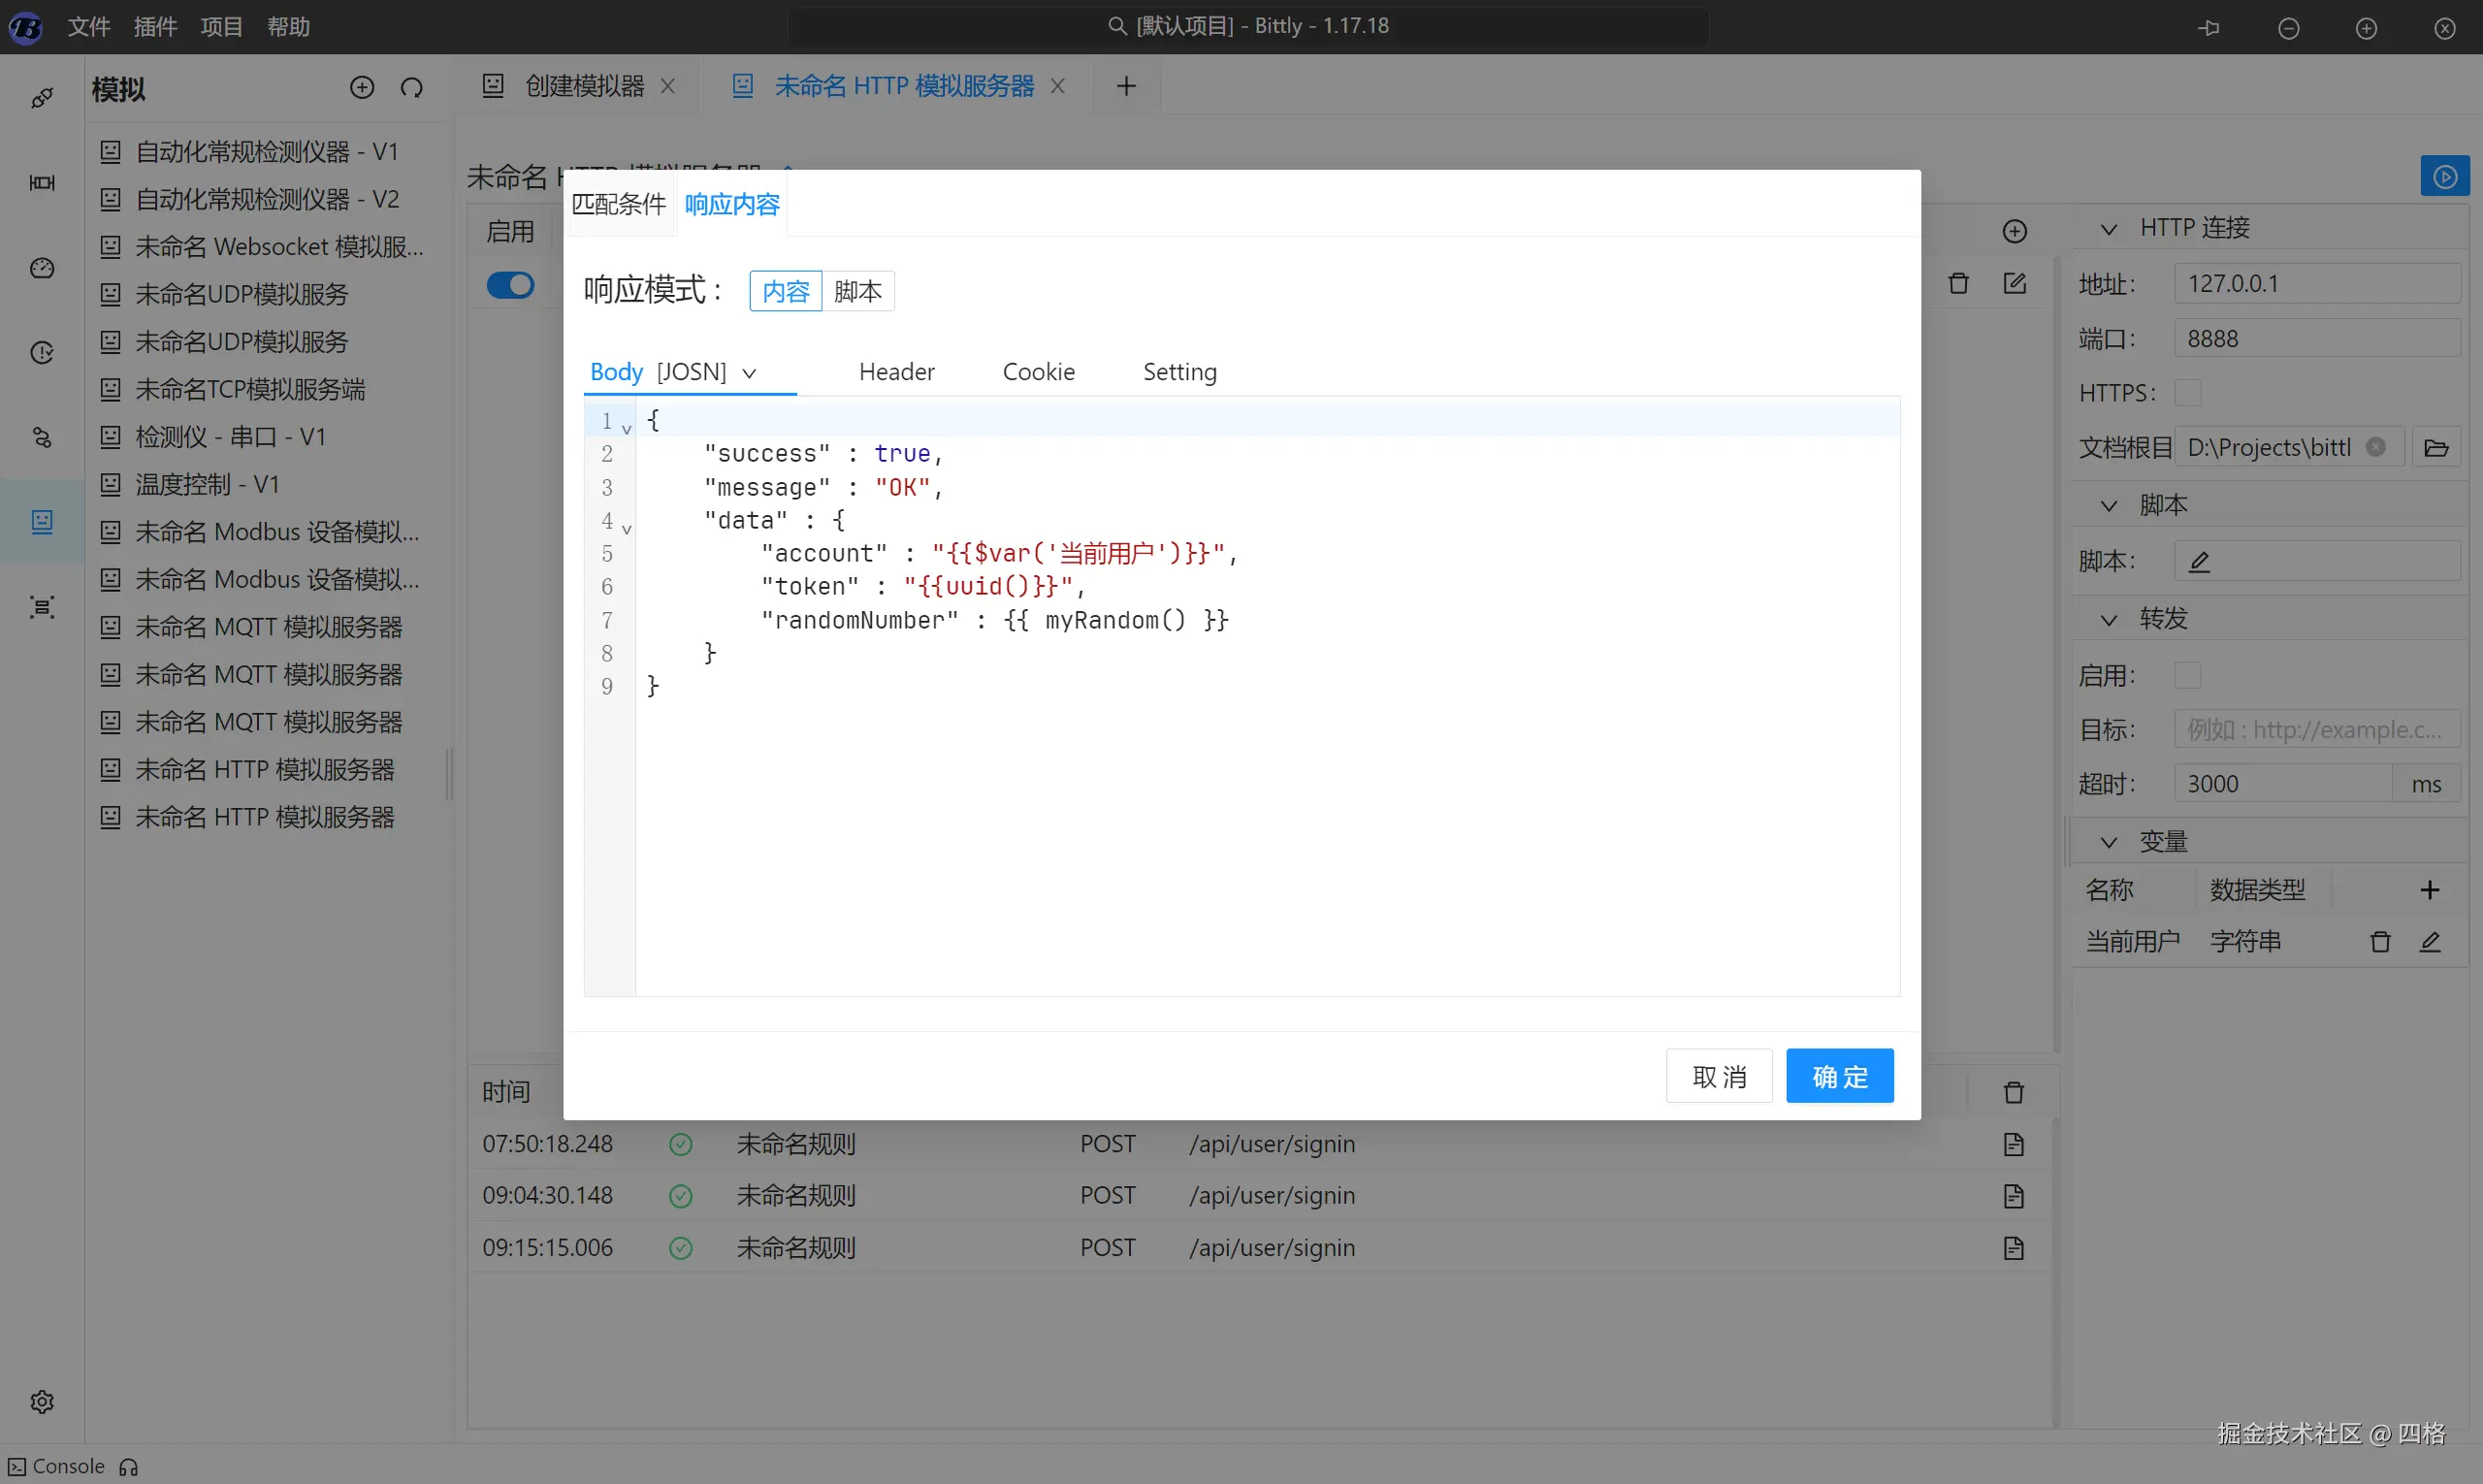Image resolution: width=2483 pixels, height=1484 pixels.
Task: Open the settings gear in sidebar
Action: point(42,1402)
